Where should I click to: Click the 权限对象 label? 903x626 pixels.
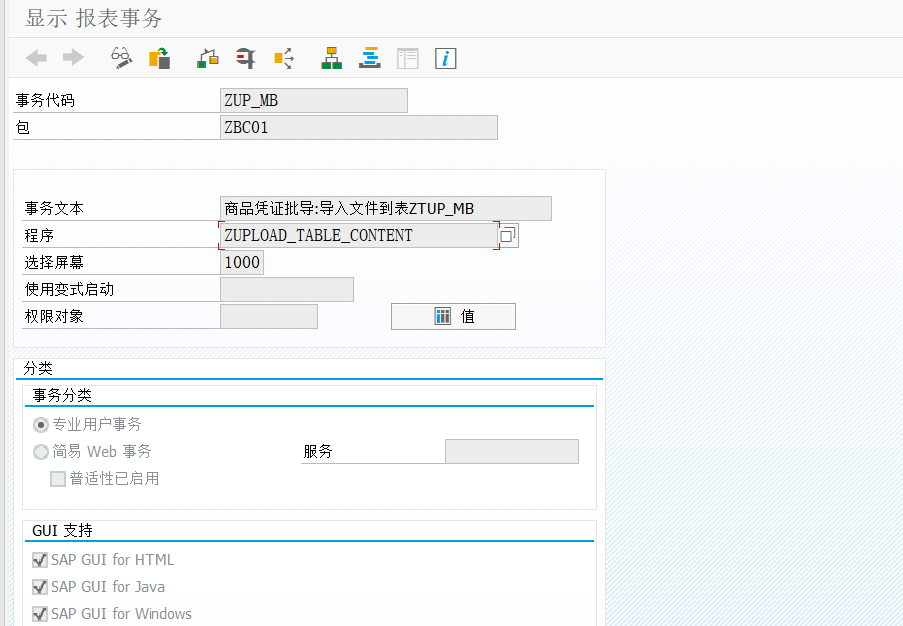point(54,316)
